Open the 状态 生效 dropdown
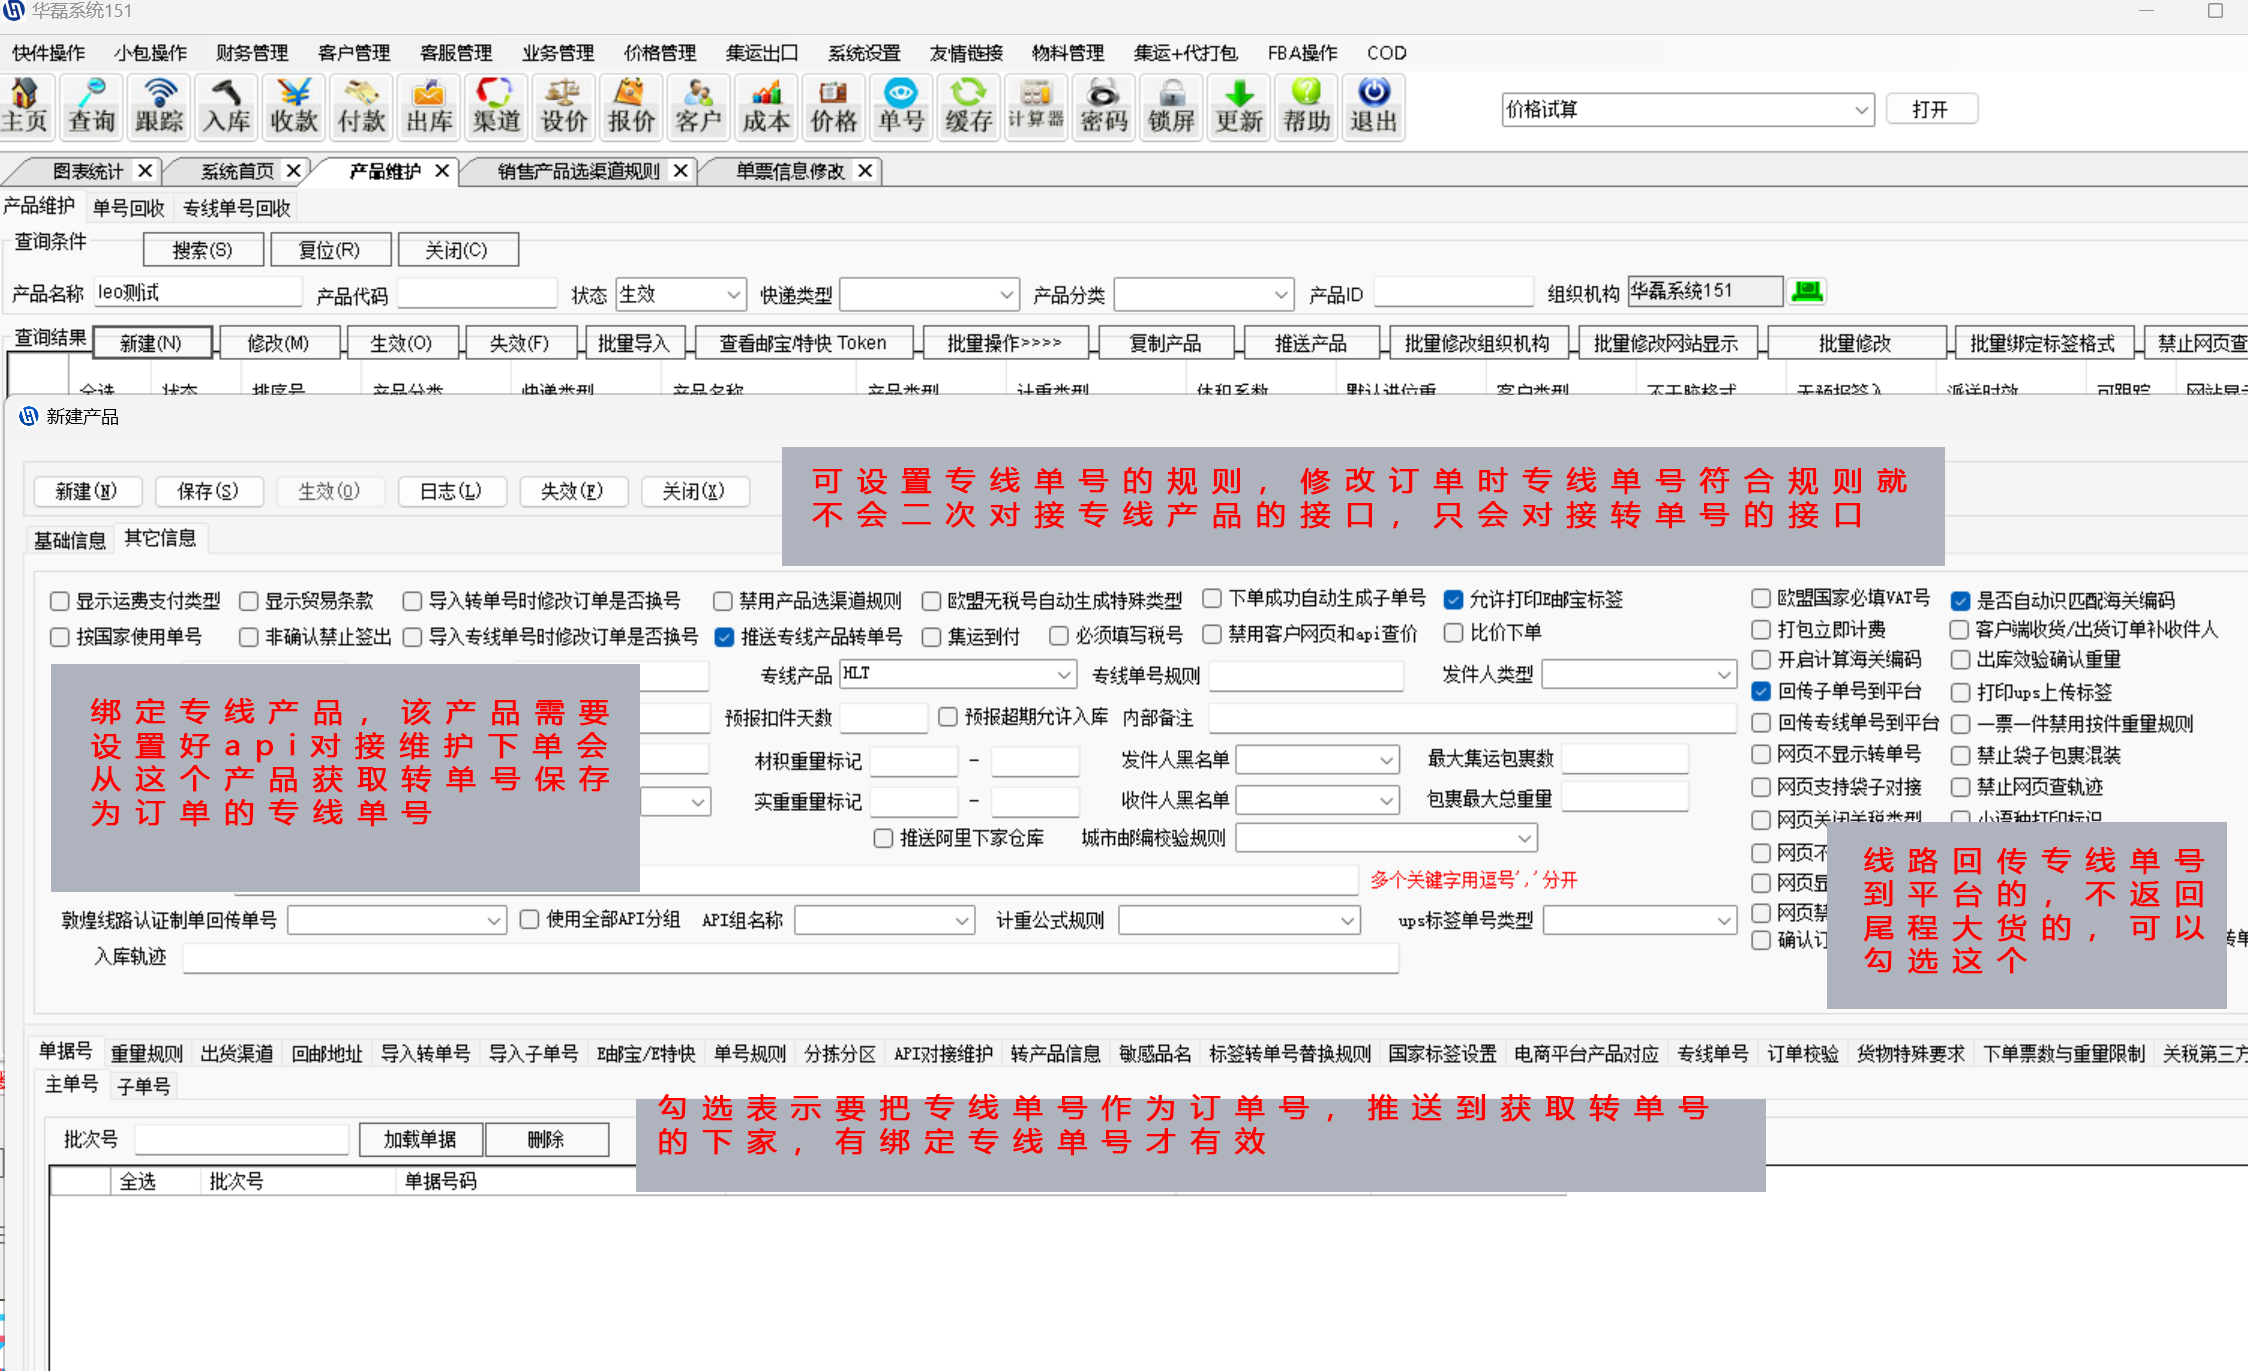 (733, 294)
